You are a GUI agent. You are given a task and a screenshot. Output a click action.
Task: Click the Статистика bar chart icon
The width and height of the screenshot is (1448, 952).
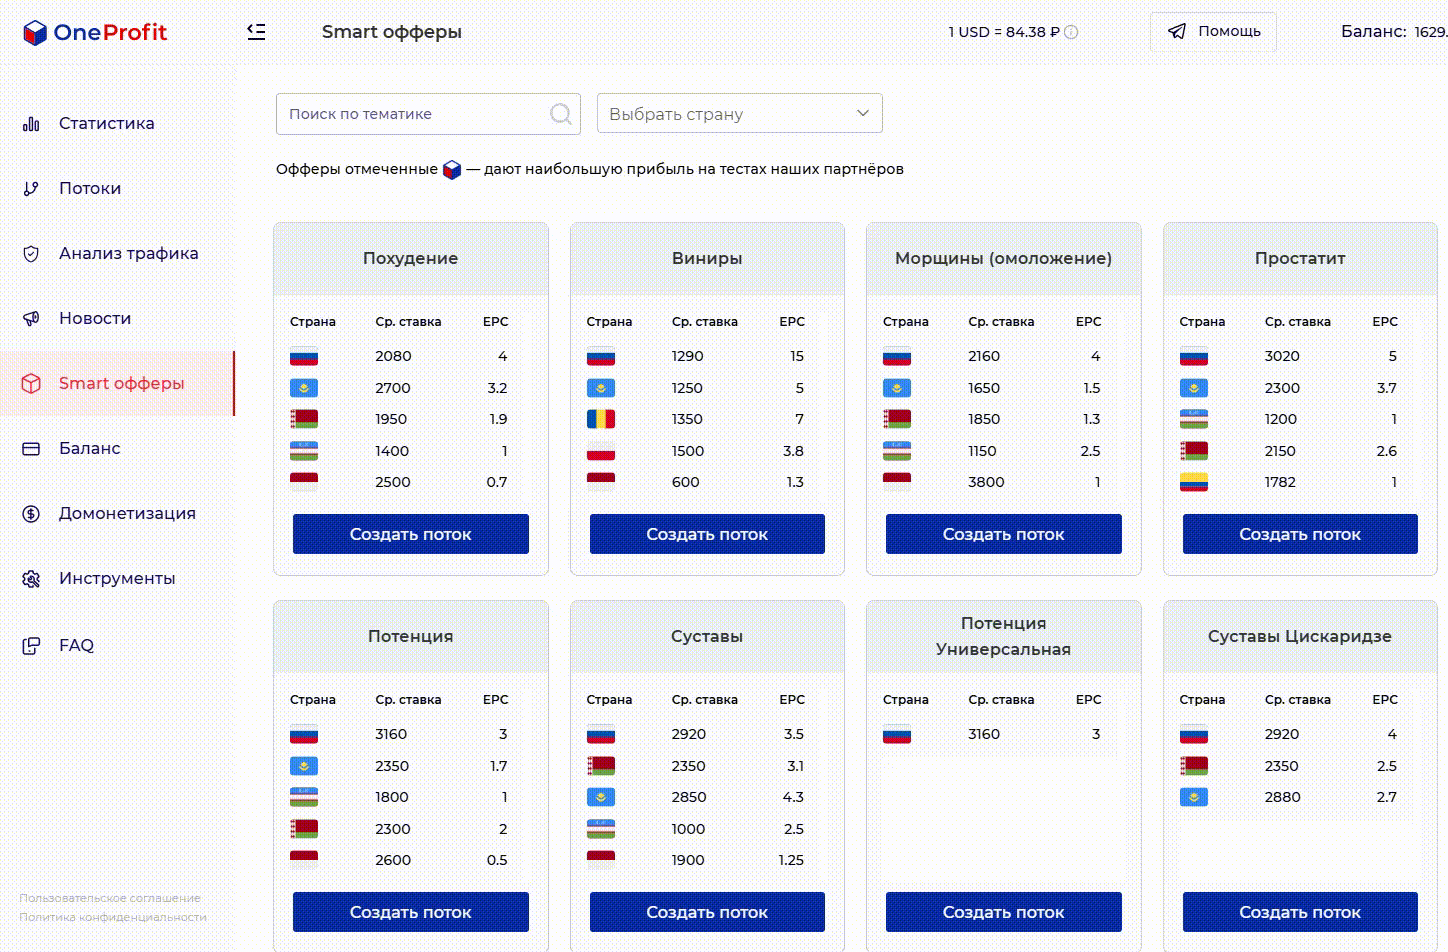(x=31, y=124)
